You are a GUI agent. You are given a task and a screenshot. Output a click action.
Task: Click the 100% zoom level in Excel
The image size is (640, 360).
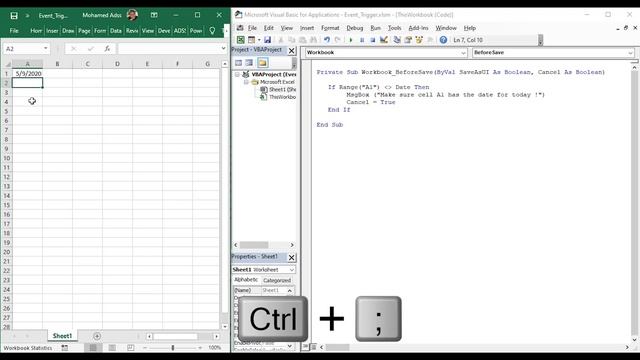tap(215, 348)
